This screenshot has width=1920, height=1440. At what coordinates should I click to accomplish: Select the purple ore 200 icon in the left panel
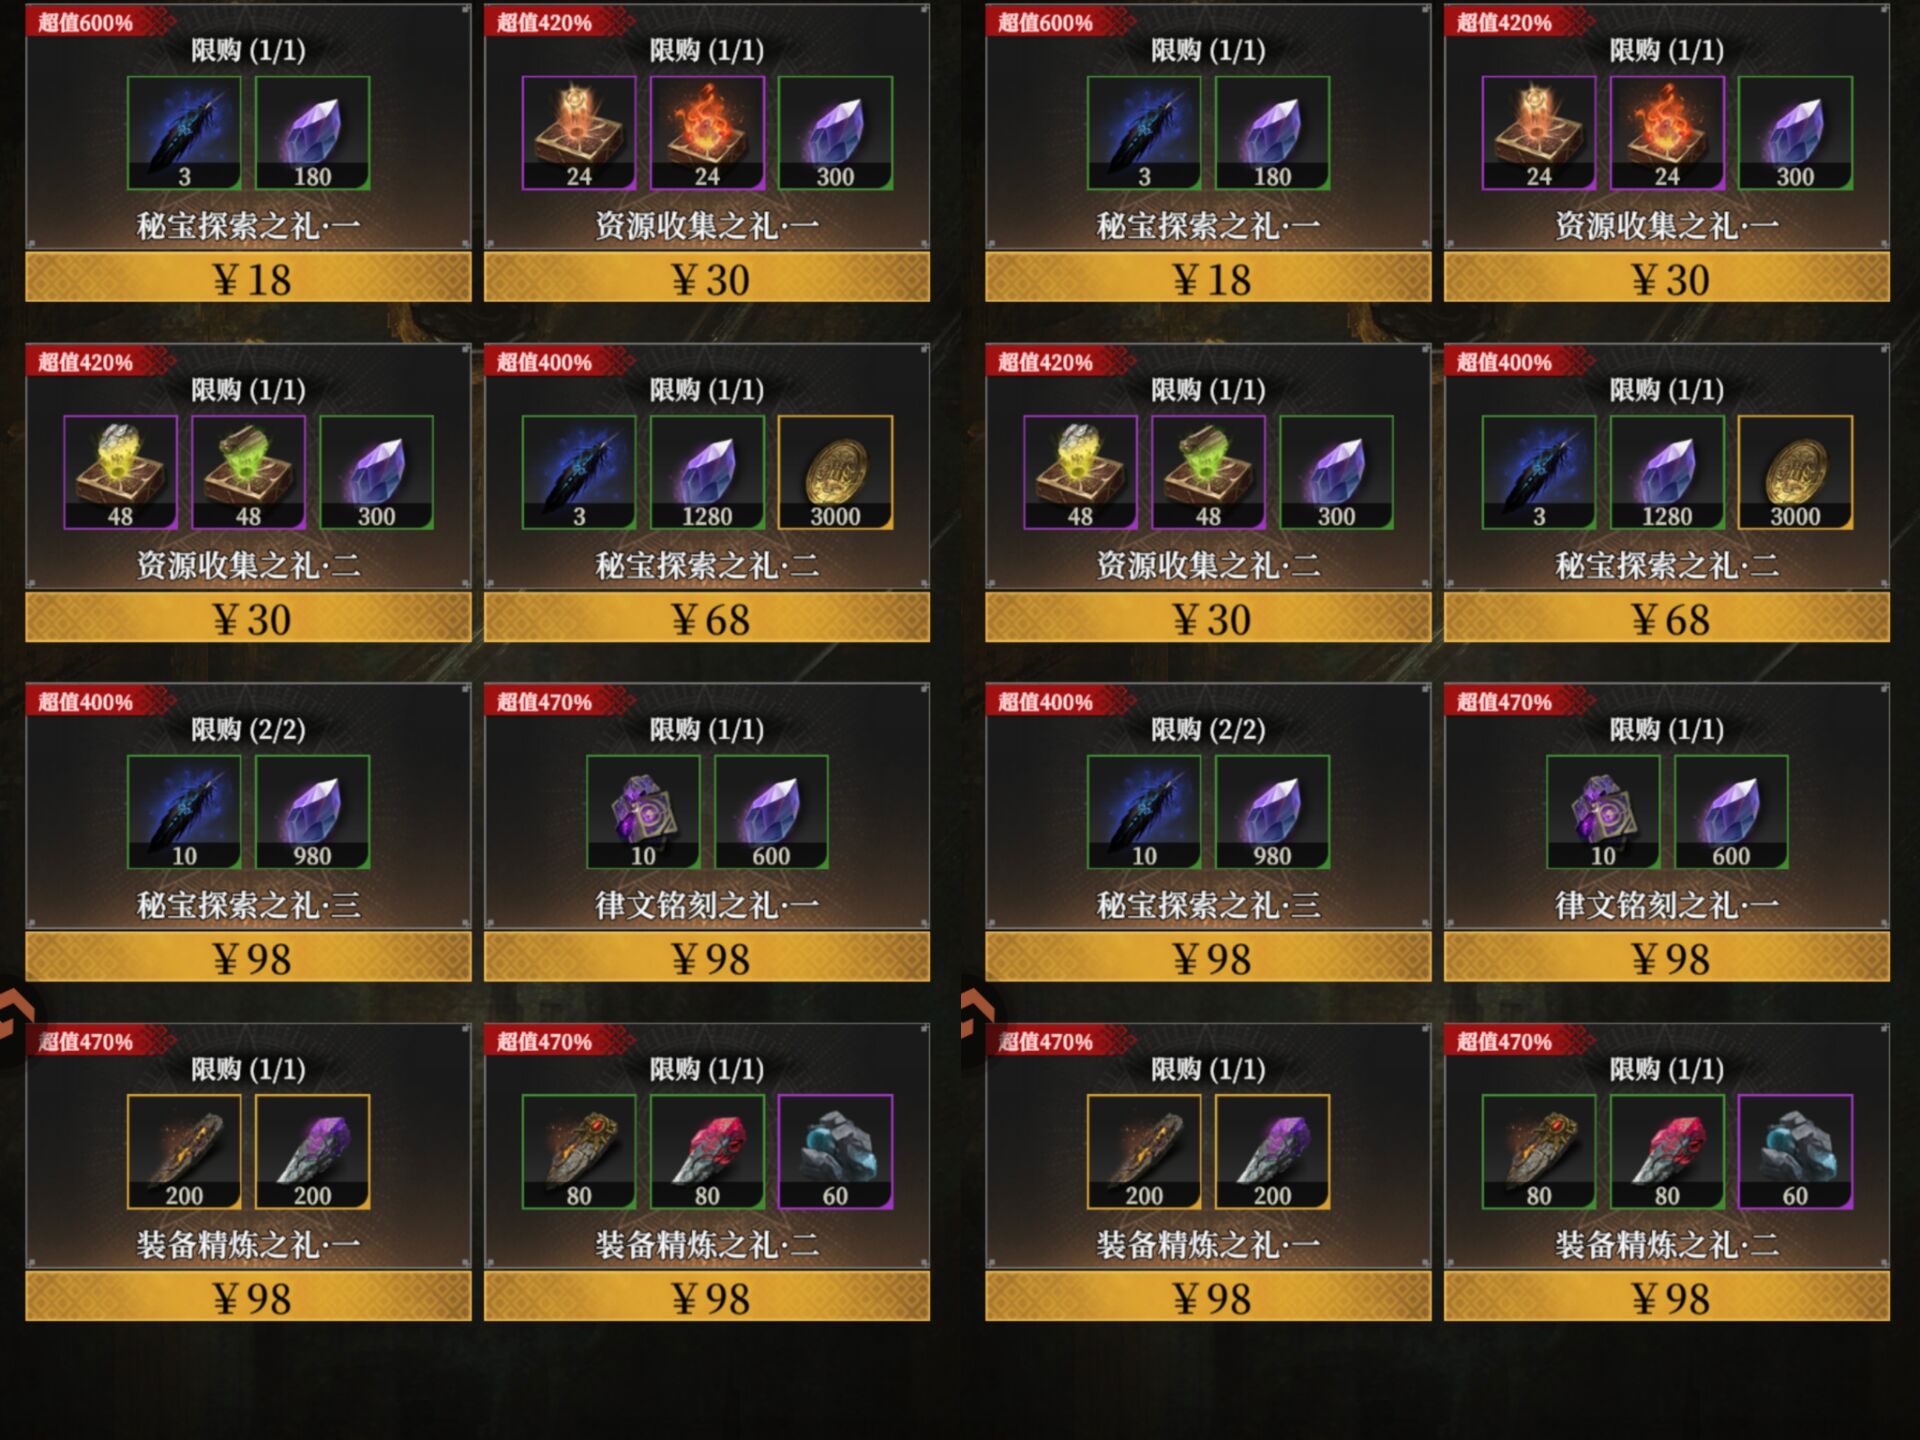click(312, 1152)
